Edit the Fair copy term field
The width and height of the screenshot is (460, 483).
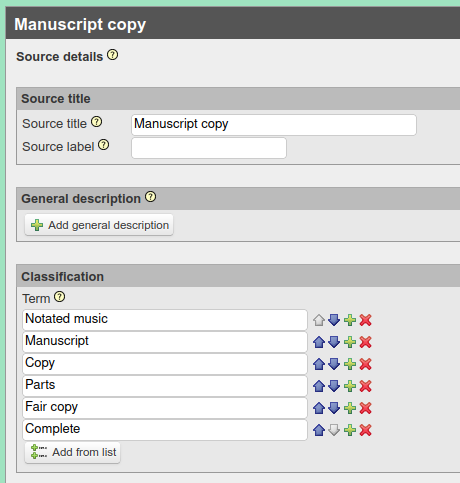pyautogui.click(x=165, y=408)
